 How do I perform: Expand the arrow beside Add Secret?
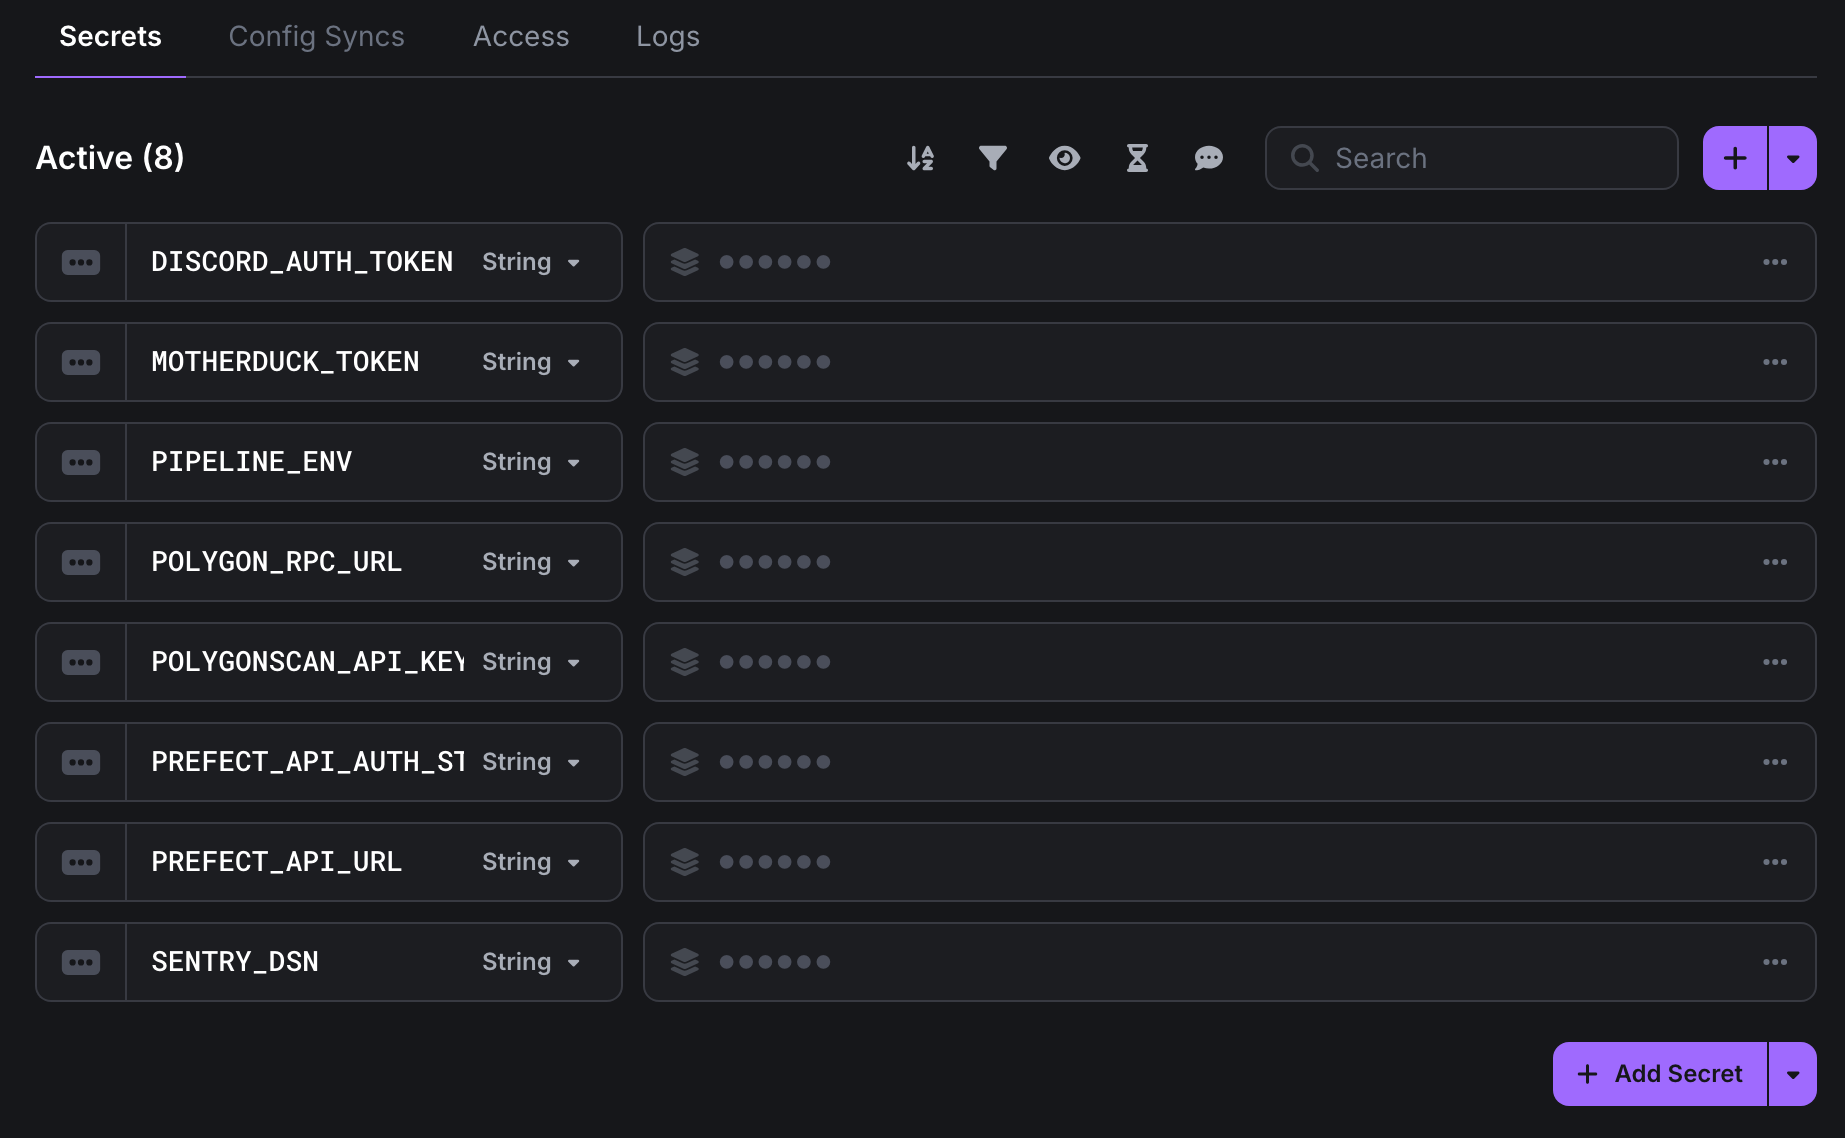click(1793, 1074)
